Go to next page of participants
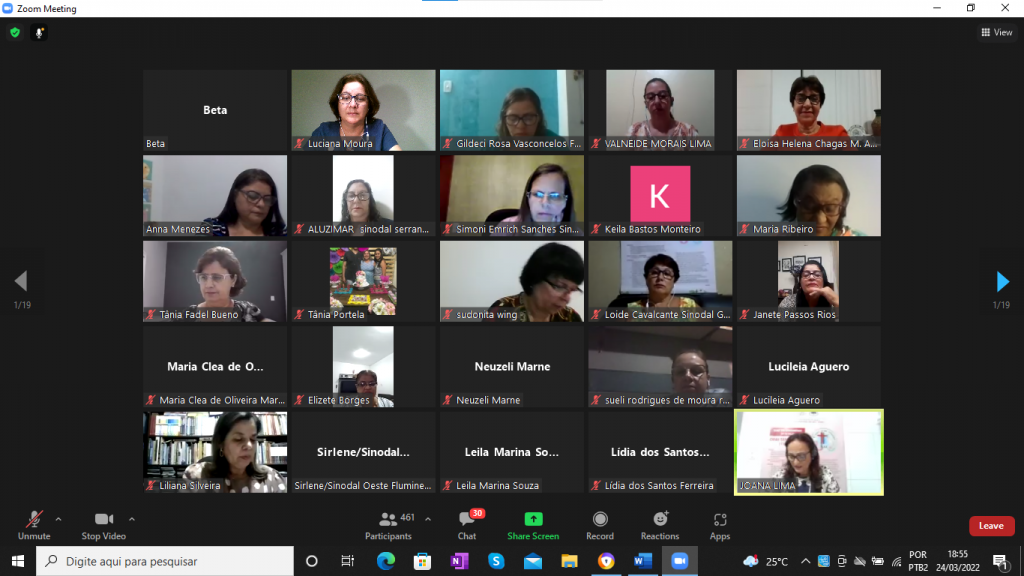 click(x=1002, y=281)
